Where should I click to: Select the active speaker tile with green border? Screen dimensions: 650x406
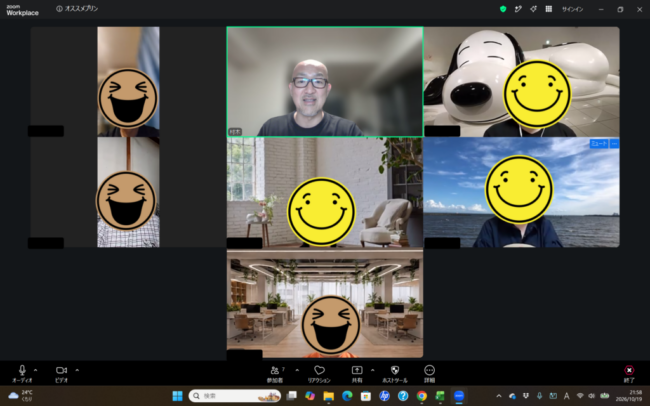pos(325,82)
